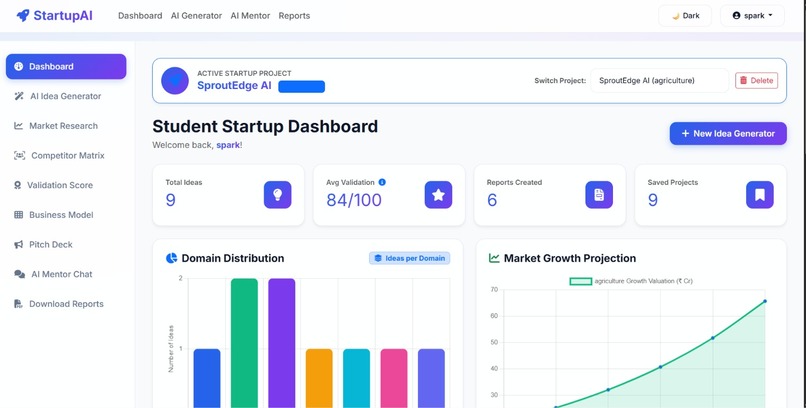
Task: Click the Student Startup Dashboard heading
Action: [x=265, y=126]
